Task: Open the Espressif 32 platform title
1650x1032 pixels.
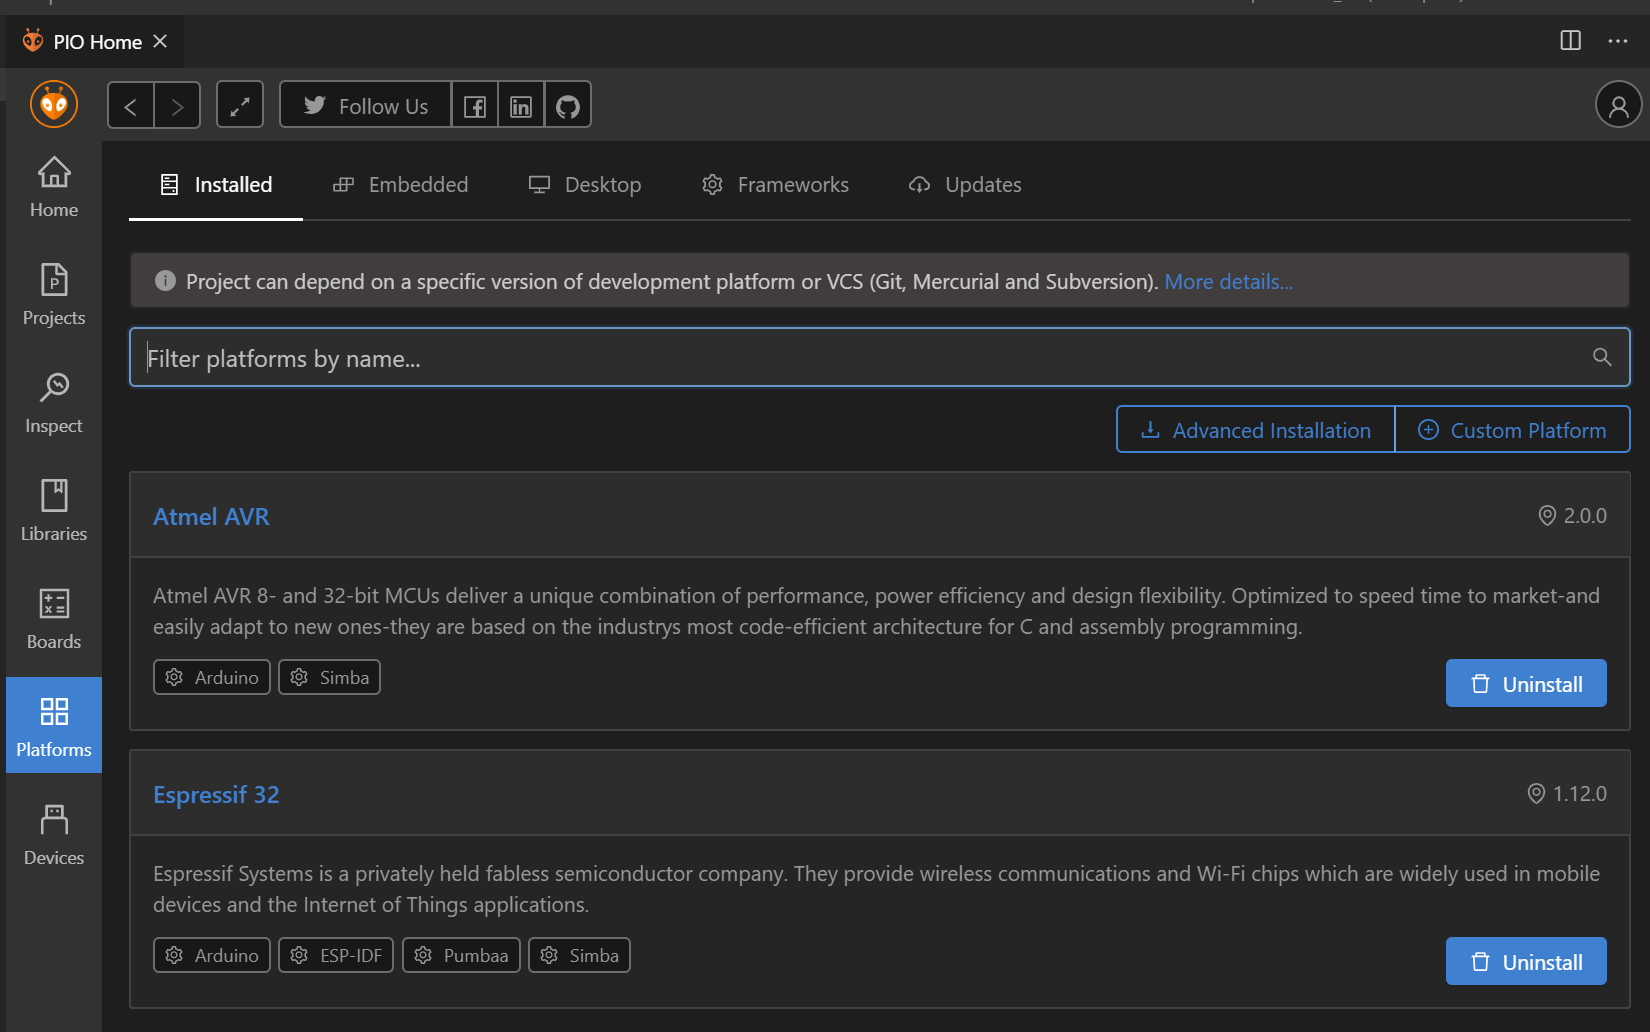Action: pyautogui.click(x=216, y=795)
